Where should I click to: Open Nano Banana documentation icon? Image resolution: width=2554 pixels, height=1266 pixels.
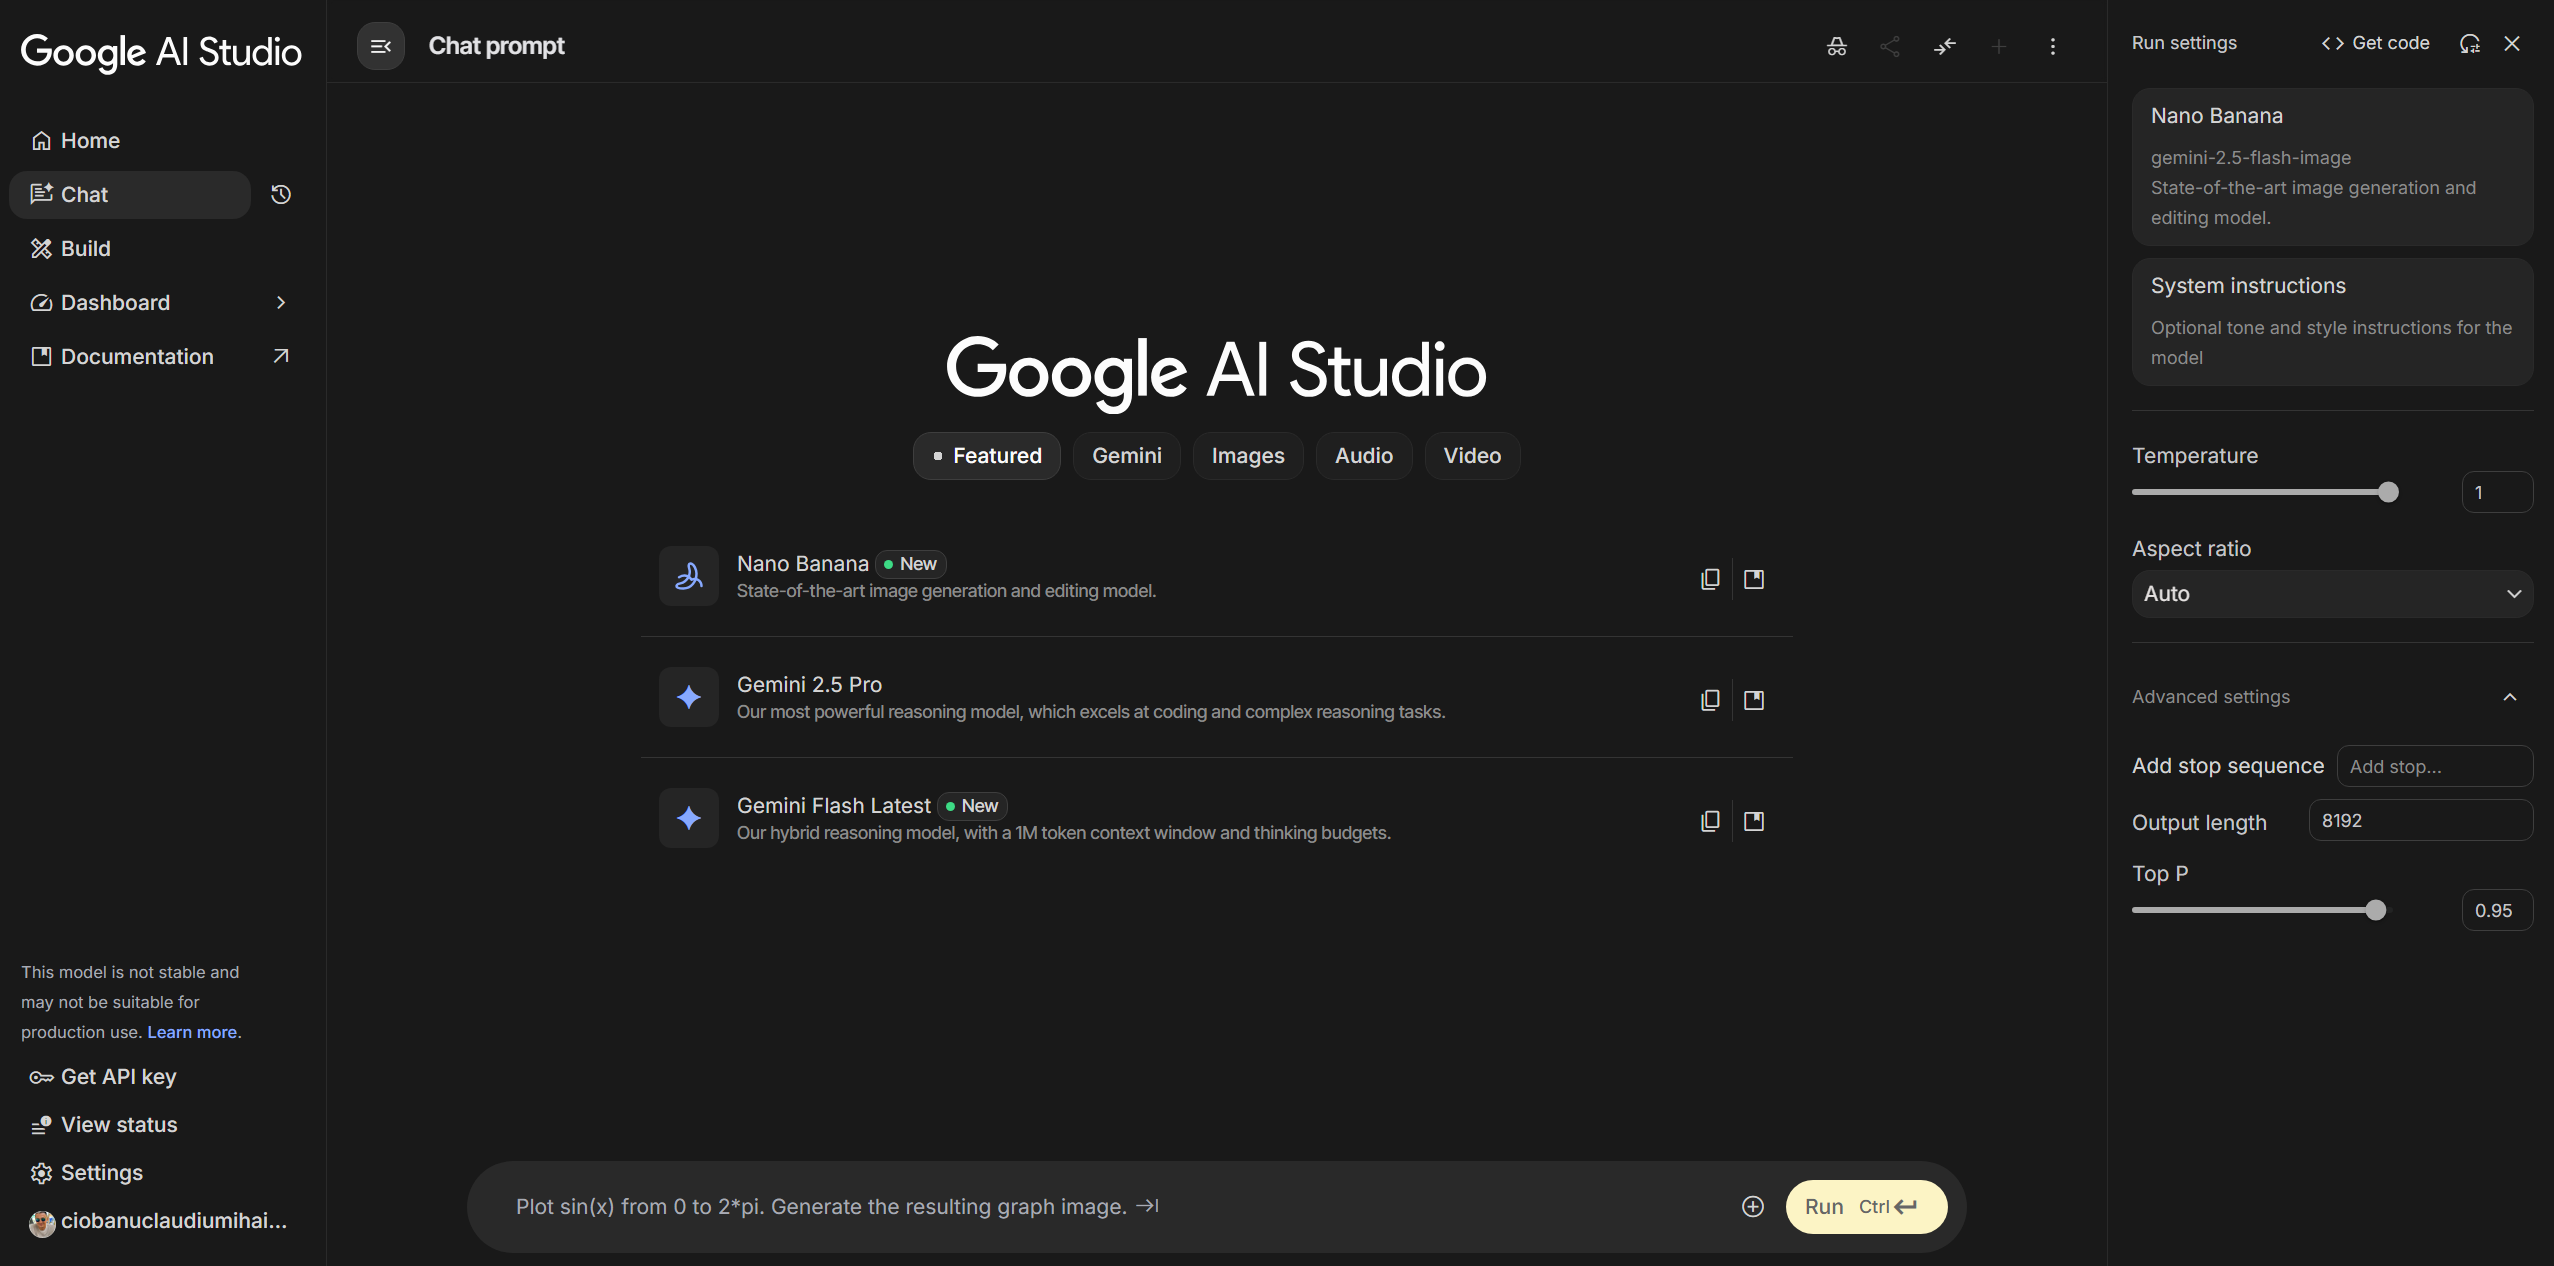[1754, 579]
